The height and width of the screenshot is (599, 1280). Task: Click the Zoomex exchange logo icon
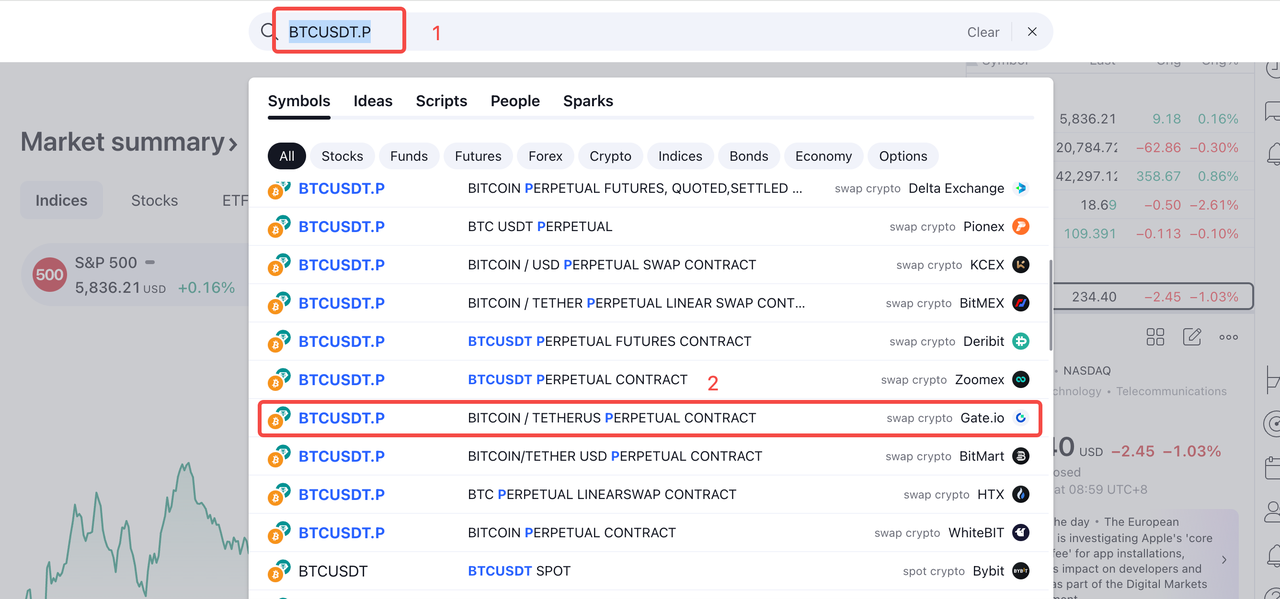tap(1020, 380)
